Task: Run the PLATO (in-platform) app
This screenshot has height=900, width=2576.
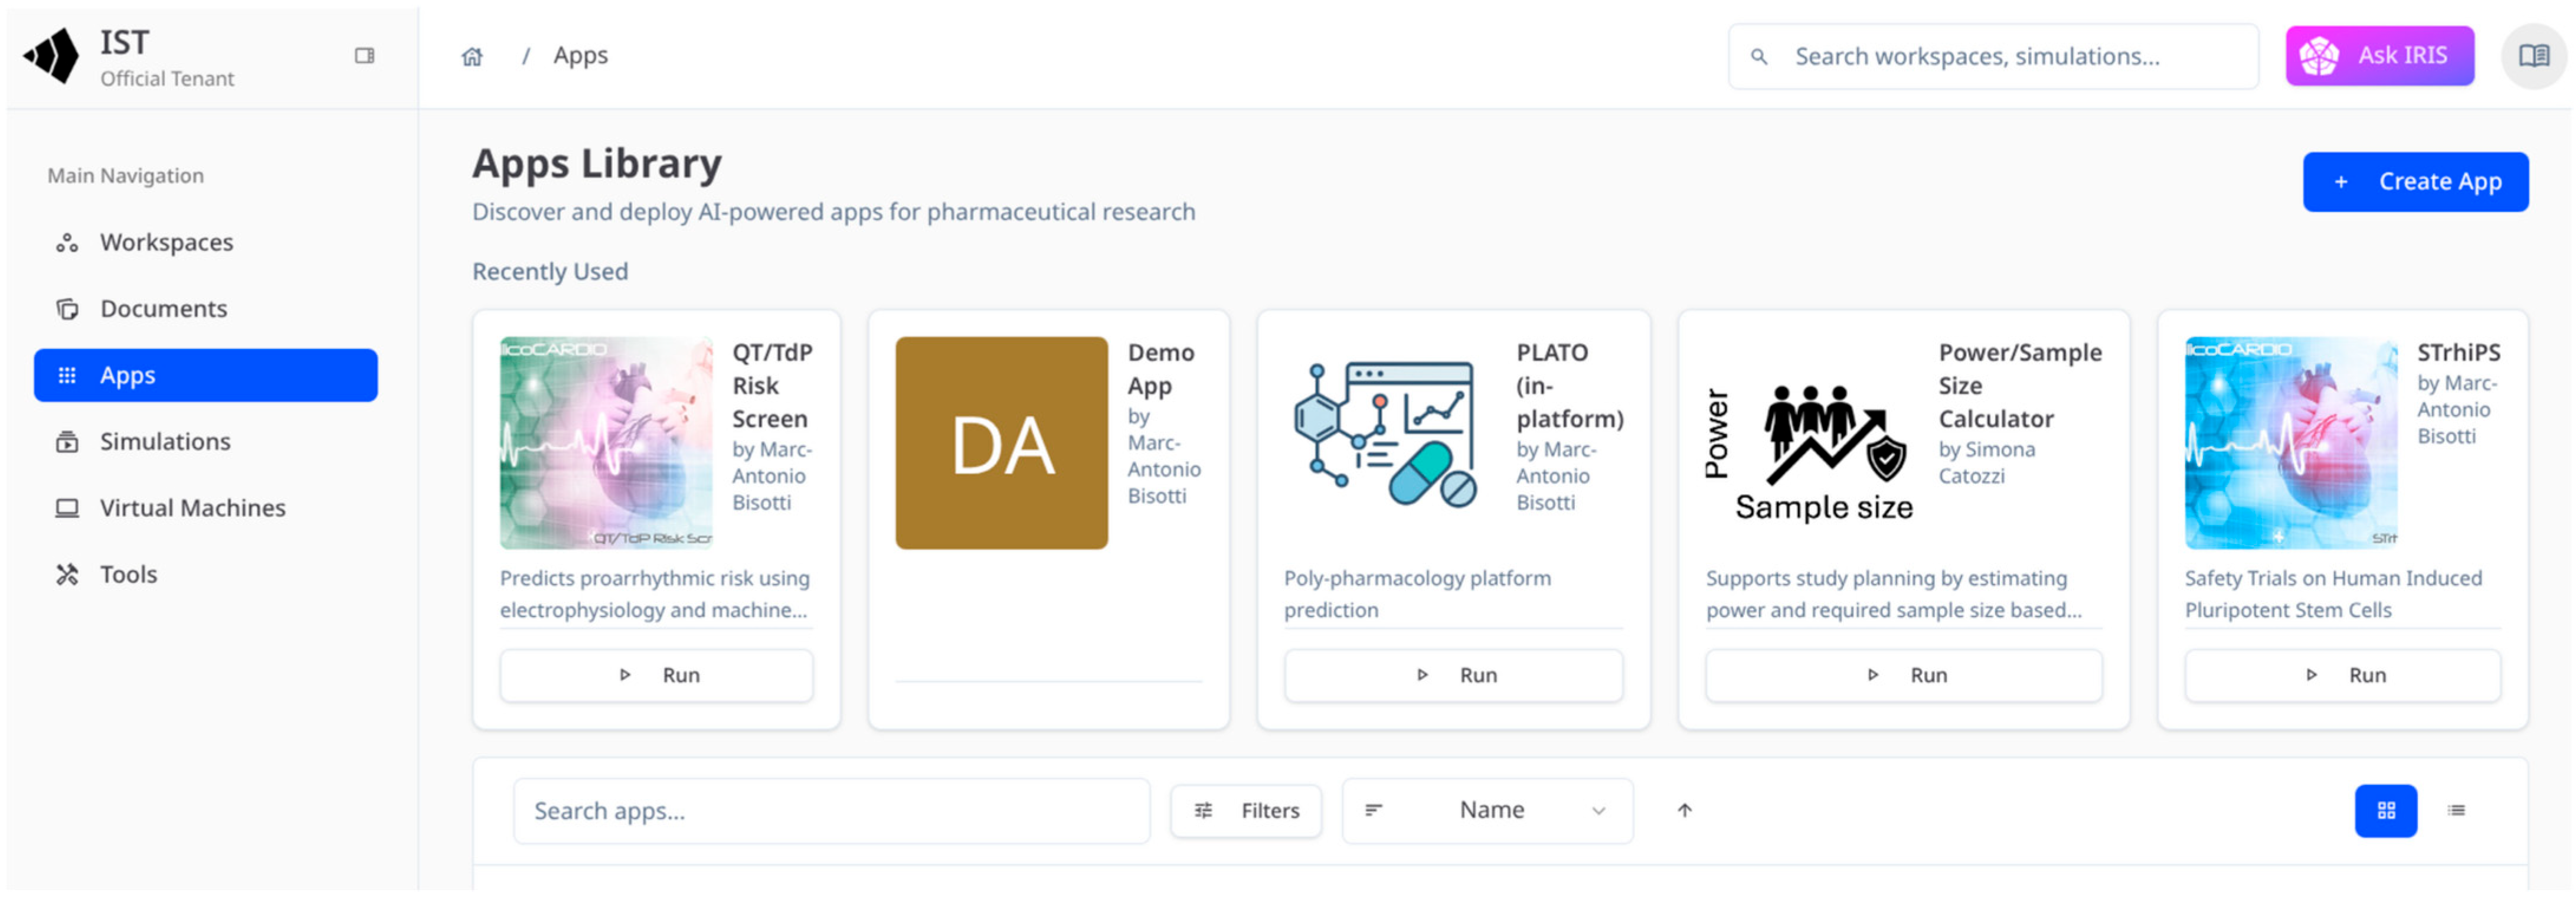Action: tap(1453, 676)
